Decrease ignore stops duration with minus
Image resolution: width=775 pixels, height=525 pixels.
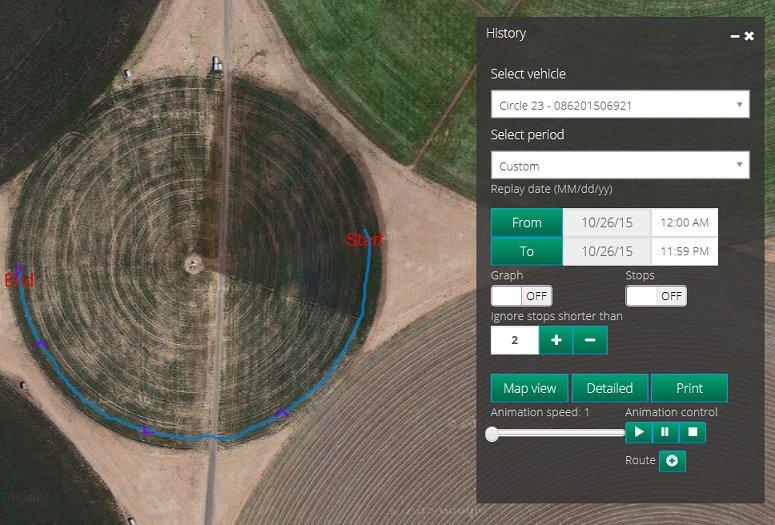[x=590, y=340]
